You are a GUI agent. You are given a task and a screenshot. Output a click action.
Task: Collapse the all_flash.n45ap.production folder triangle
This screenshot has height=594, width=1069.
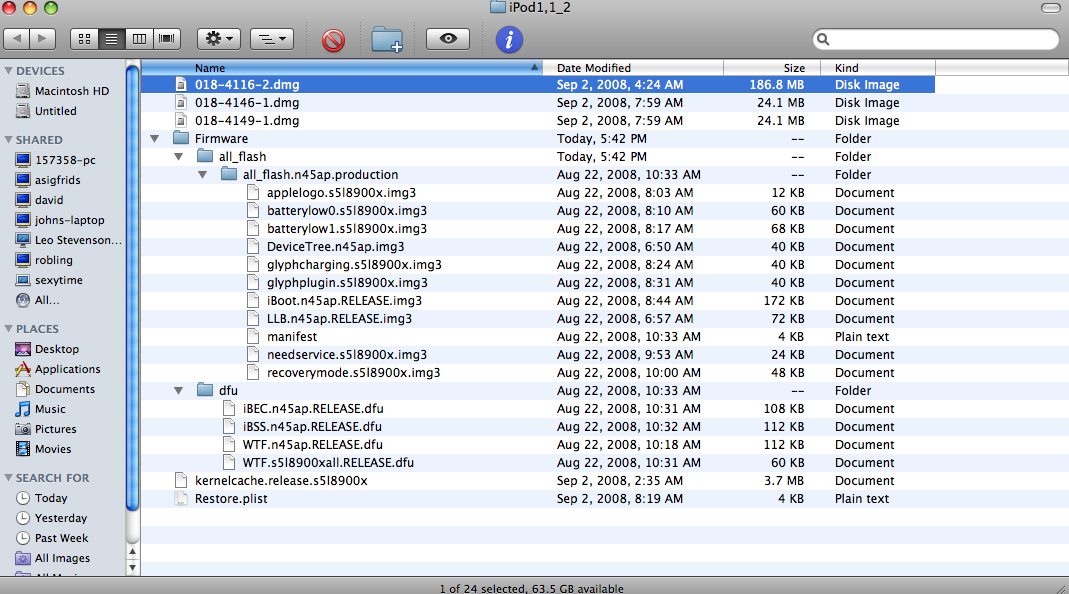tap(202, 175)
